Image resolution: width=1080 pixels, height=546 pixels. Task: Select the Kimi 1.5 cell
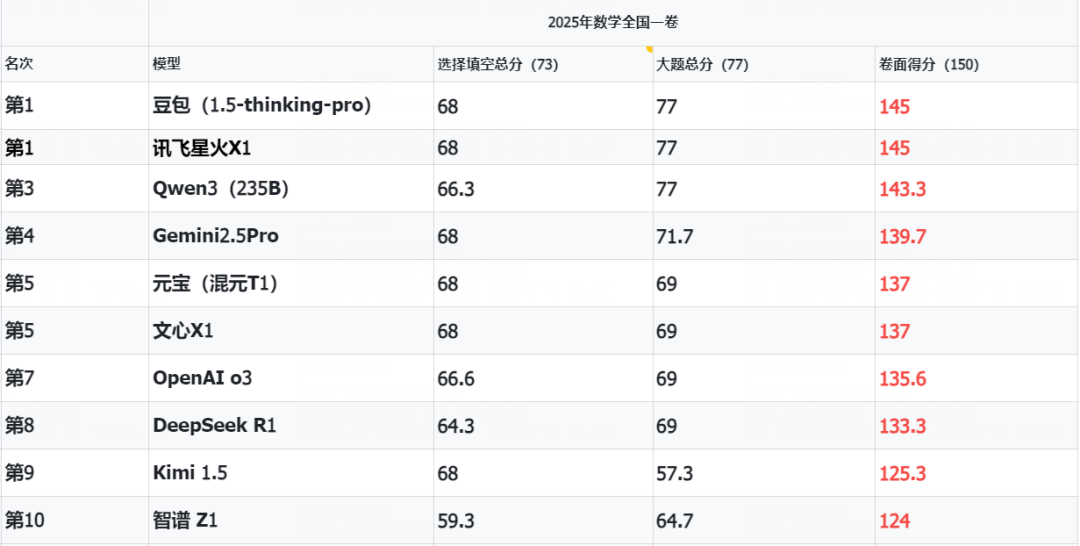pos(291,473)
